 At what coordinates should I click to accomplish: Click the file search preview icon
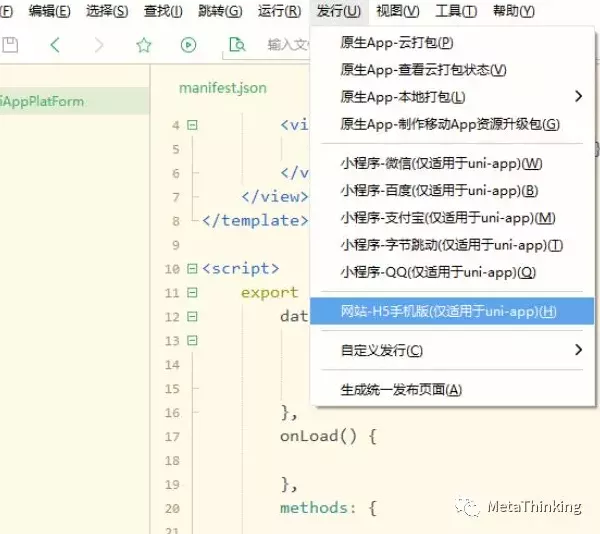coord(236,45)
